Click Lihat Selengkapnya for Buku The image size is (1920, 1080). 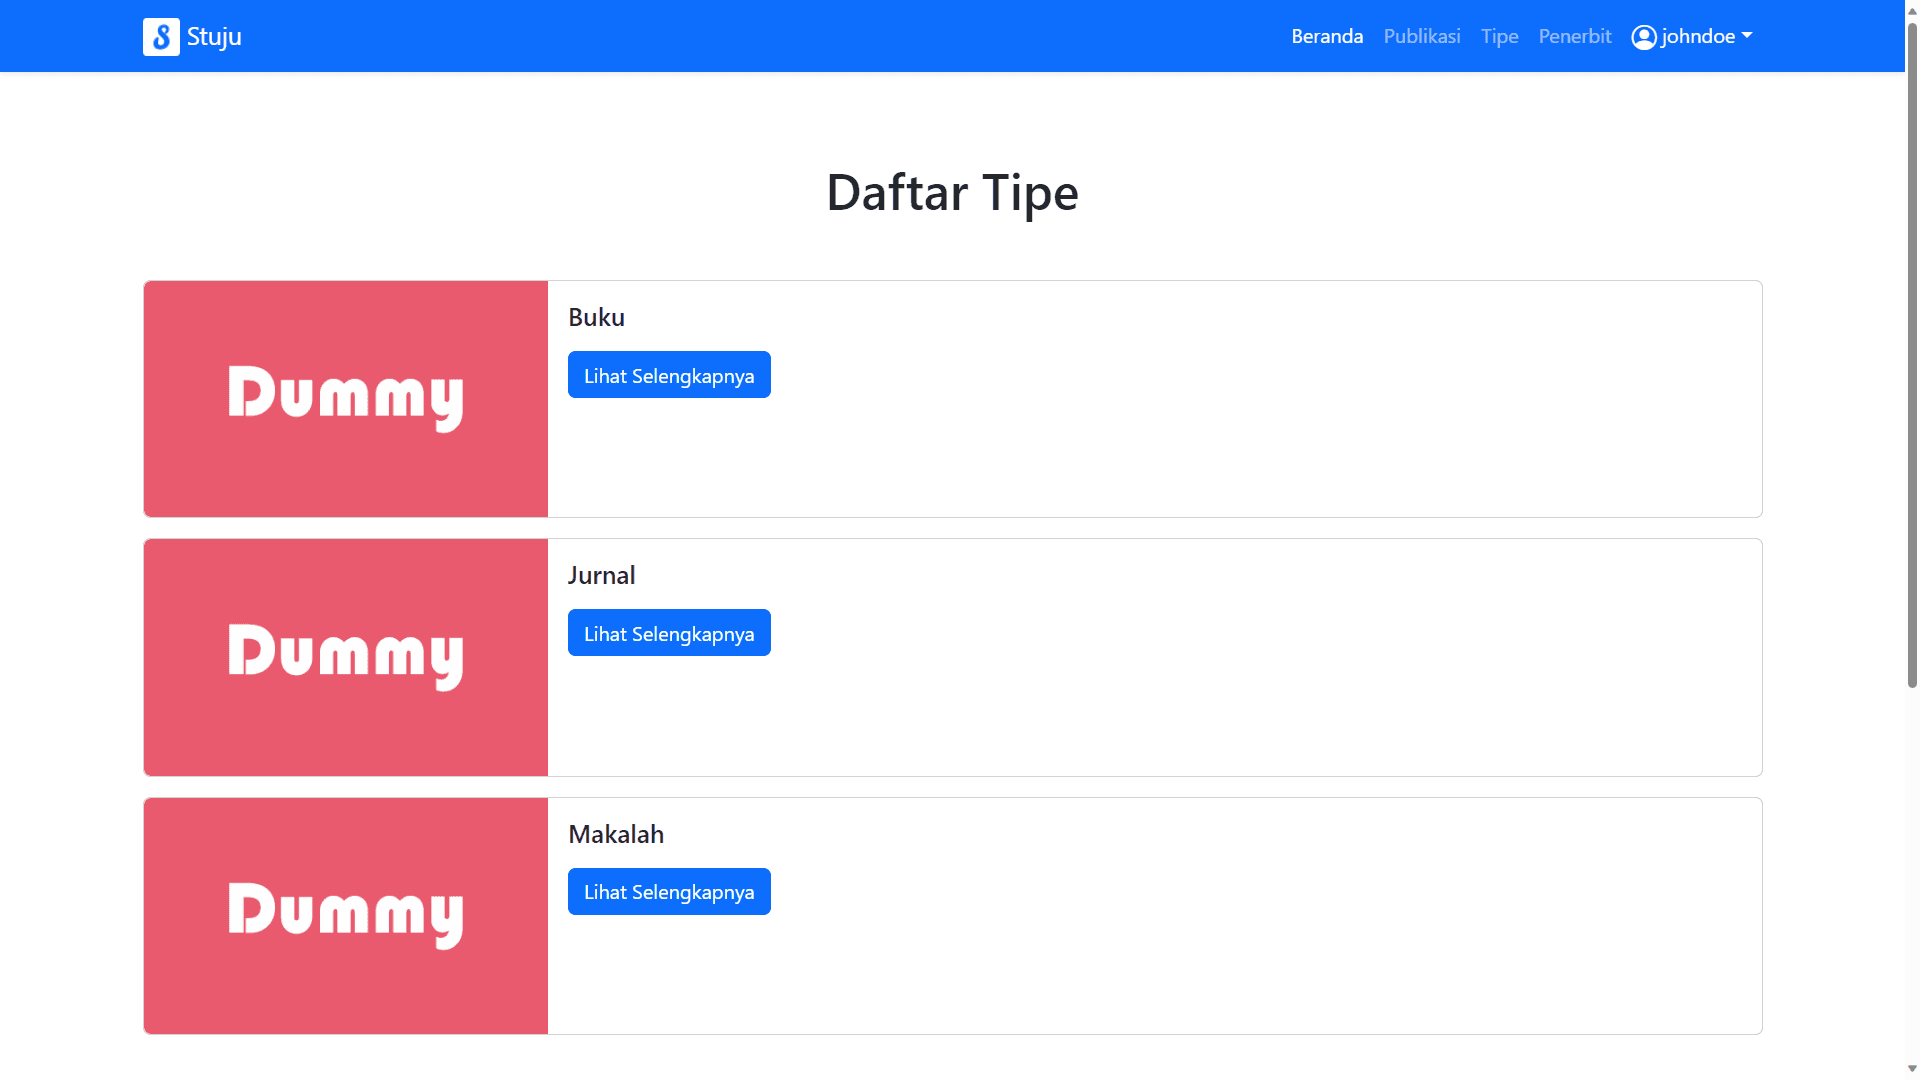(669, 375)
